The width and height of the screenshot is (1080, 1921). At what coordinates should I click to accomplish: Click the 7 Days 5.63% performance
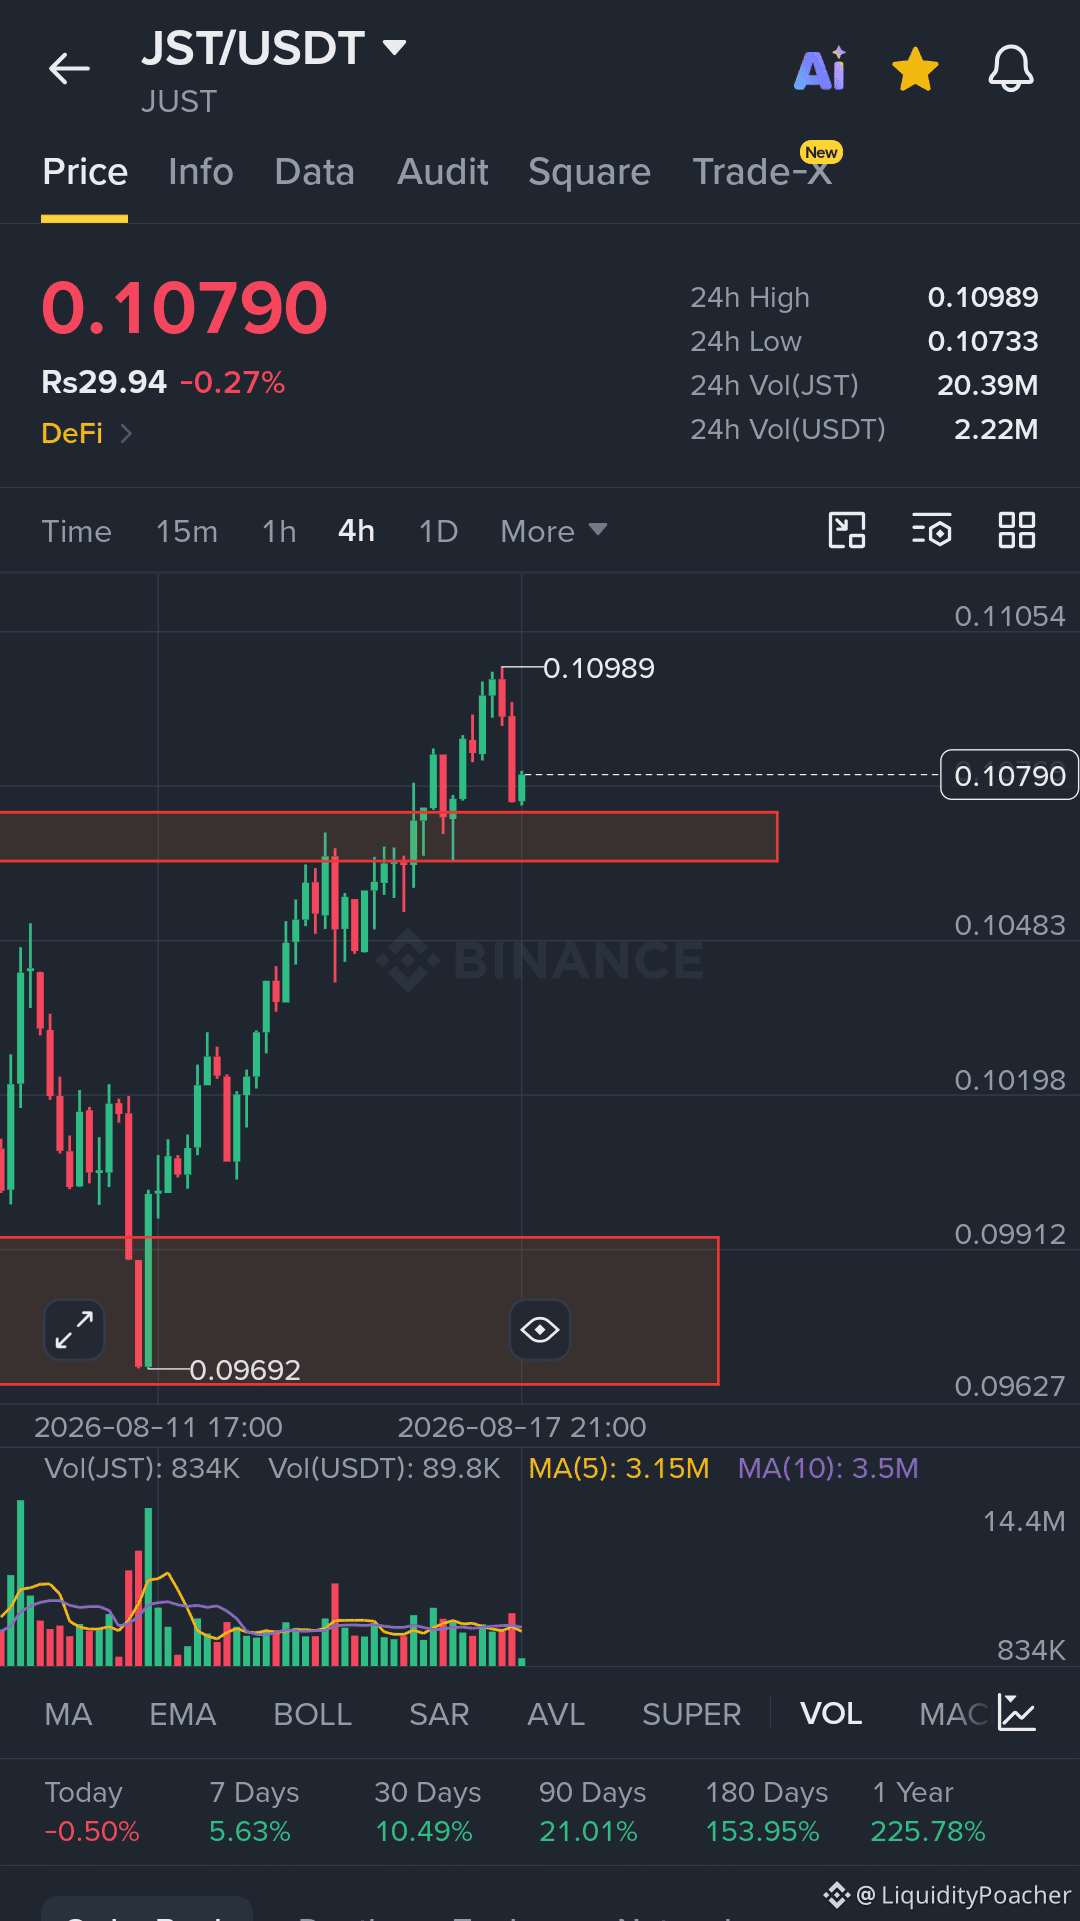pyautogui.click(x=254, y=1811)
